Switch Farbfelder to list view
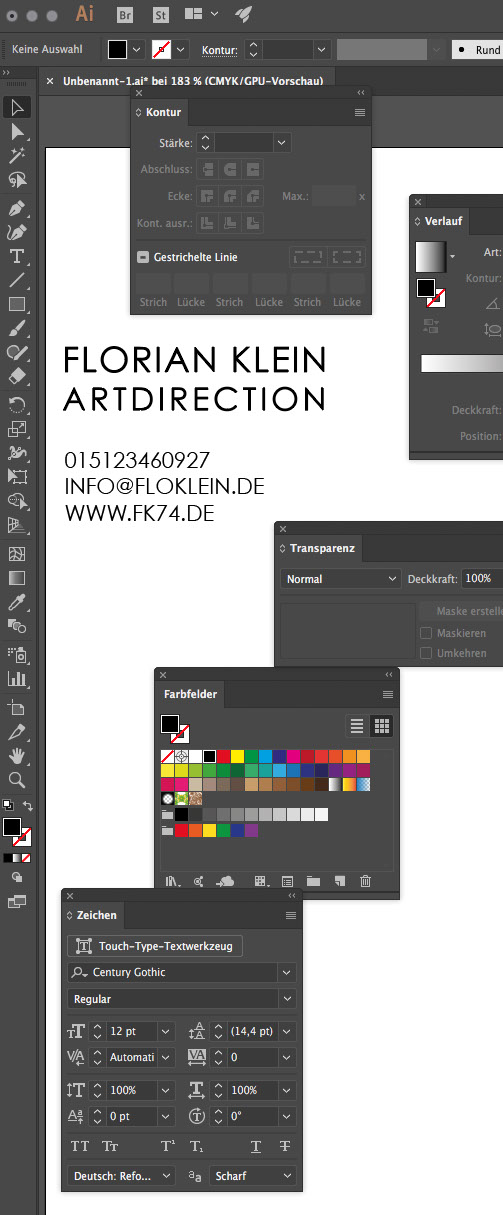This screenshot has width=503, height=1215. pyautogui.click(x=356, y=726)
